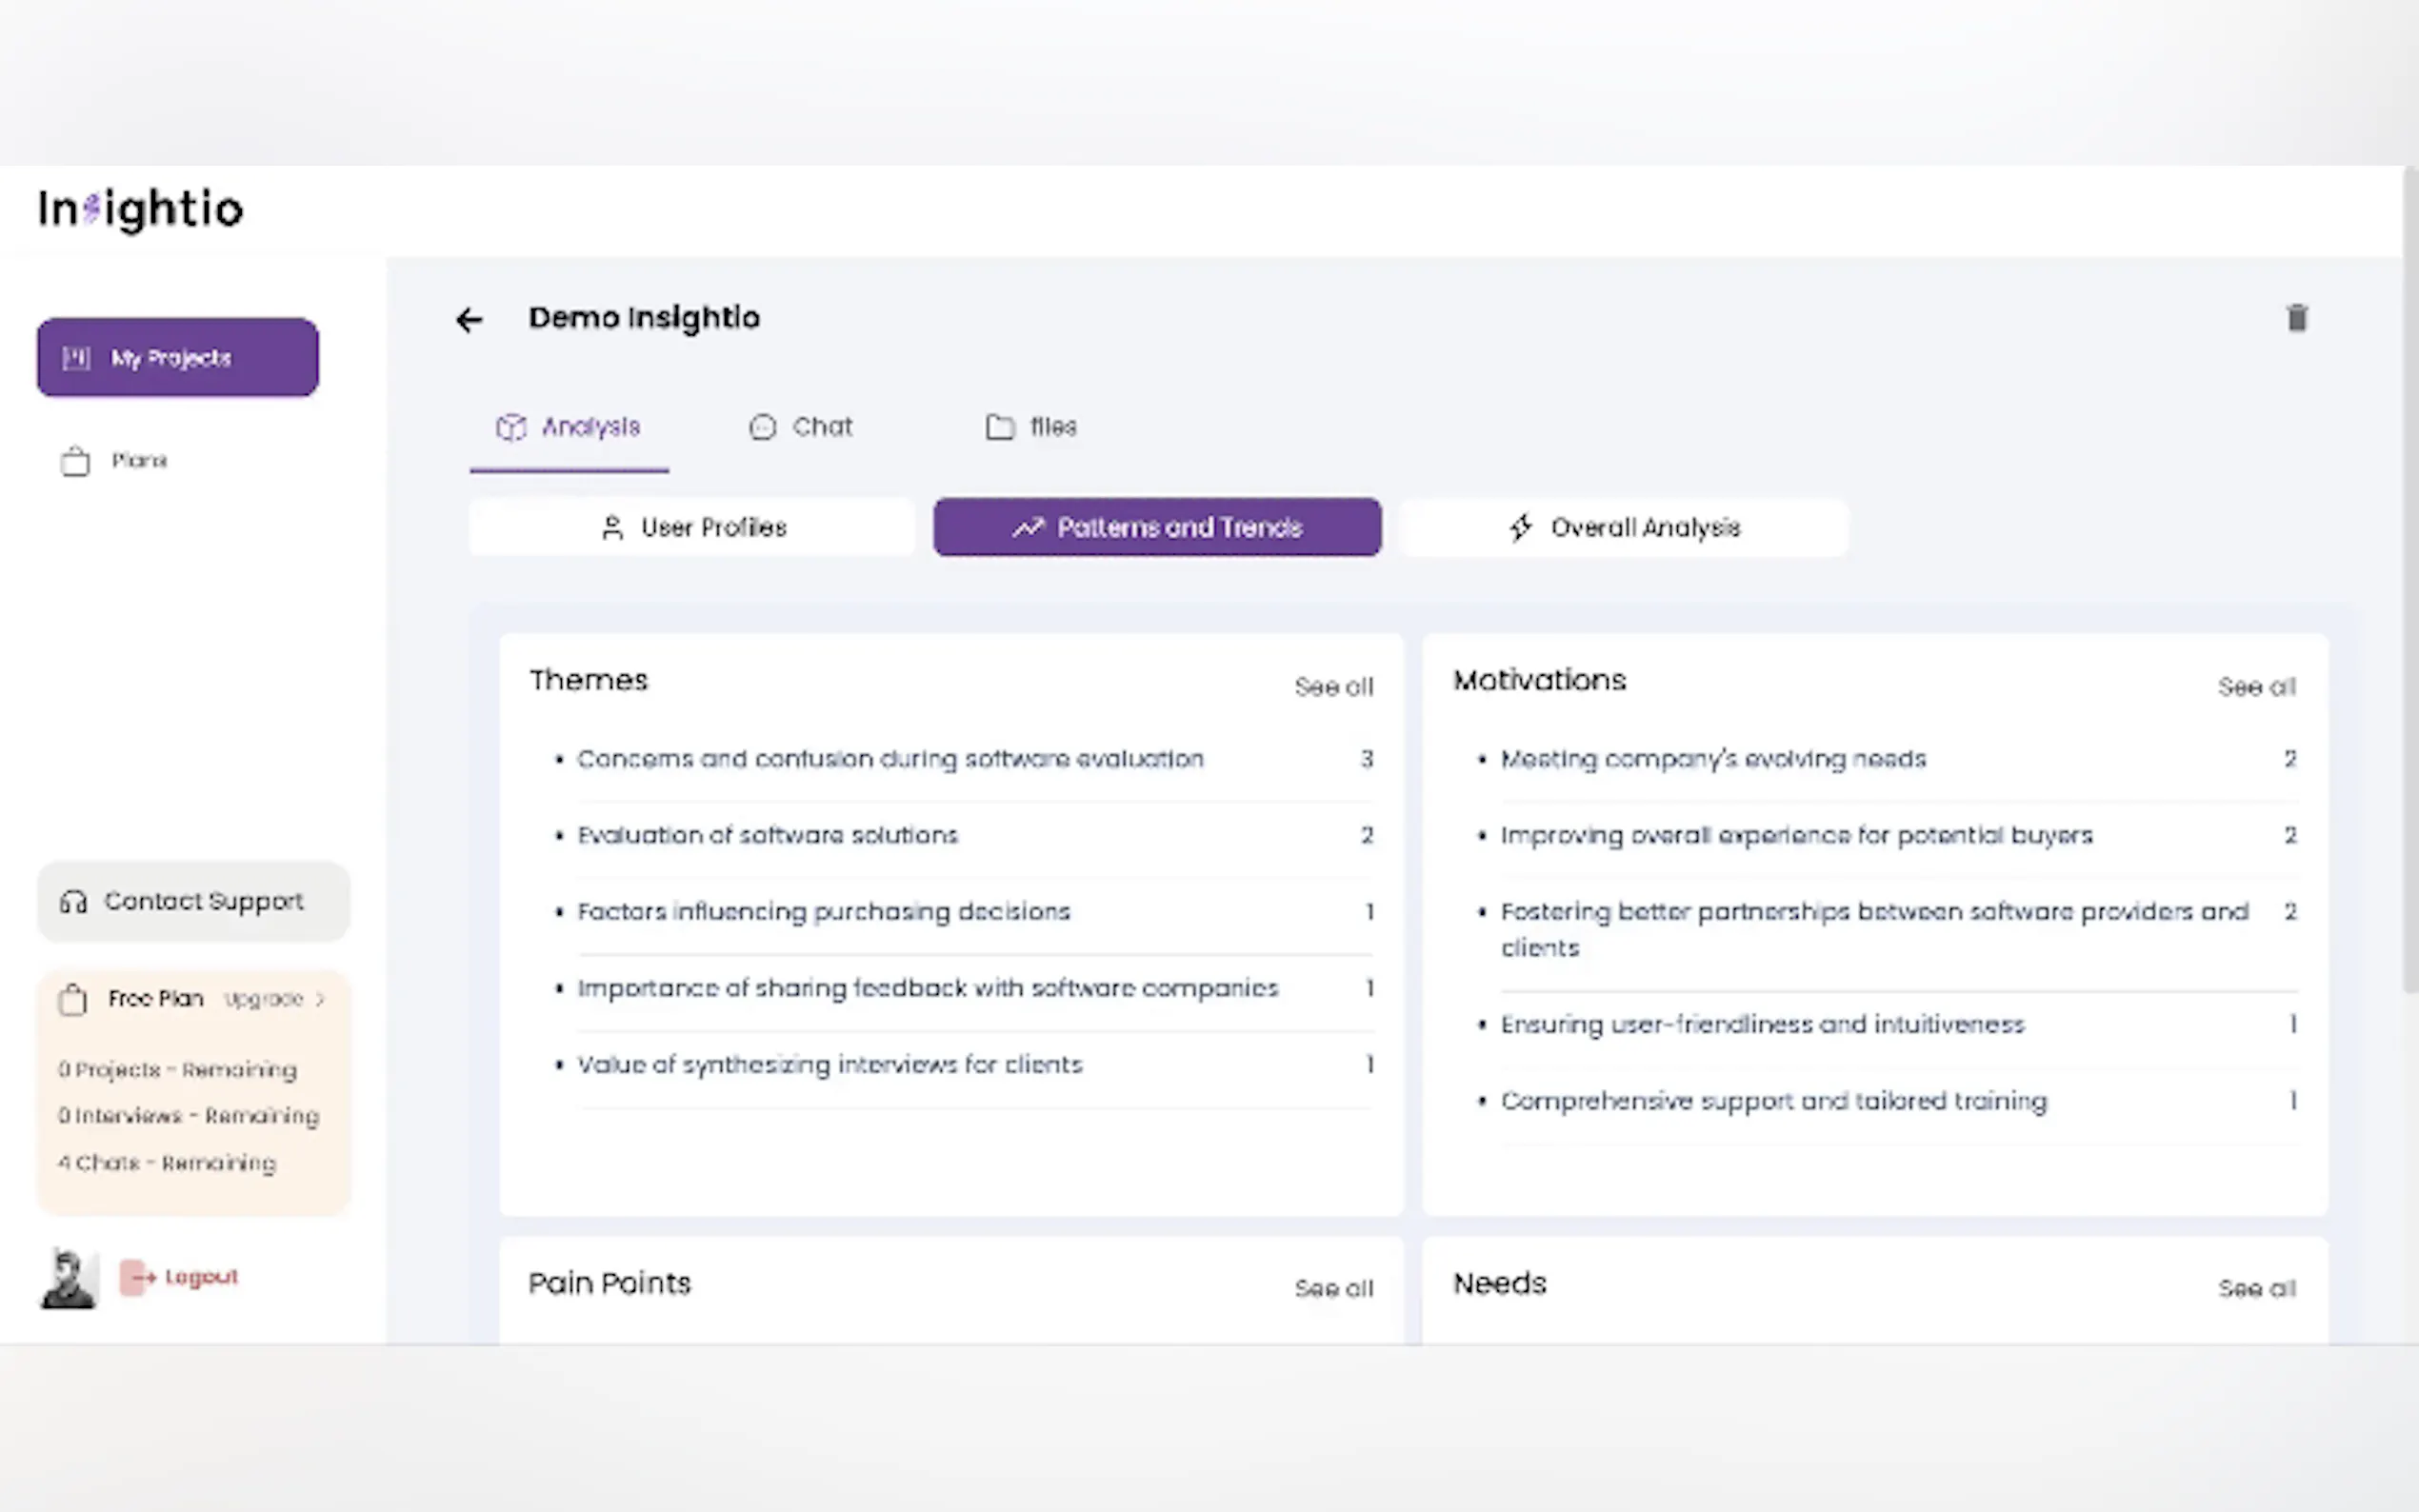Image resolution: width=2419 pixels, height=1512 pixels.
Task: Click the Logout icon
Action: point(137,1277)
